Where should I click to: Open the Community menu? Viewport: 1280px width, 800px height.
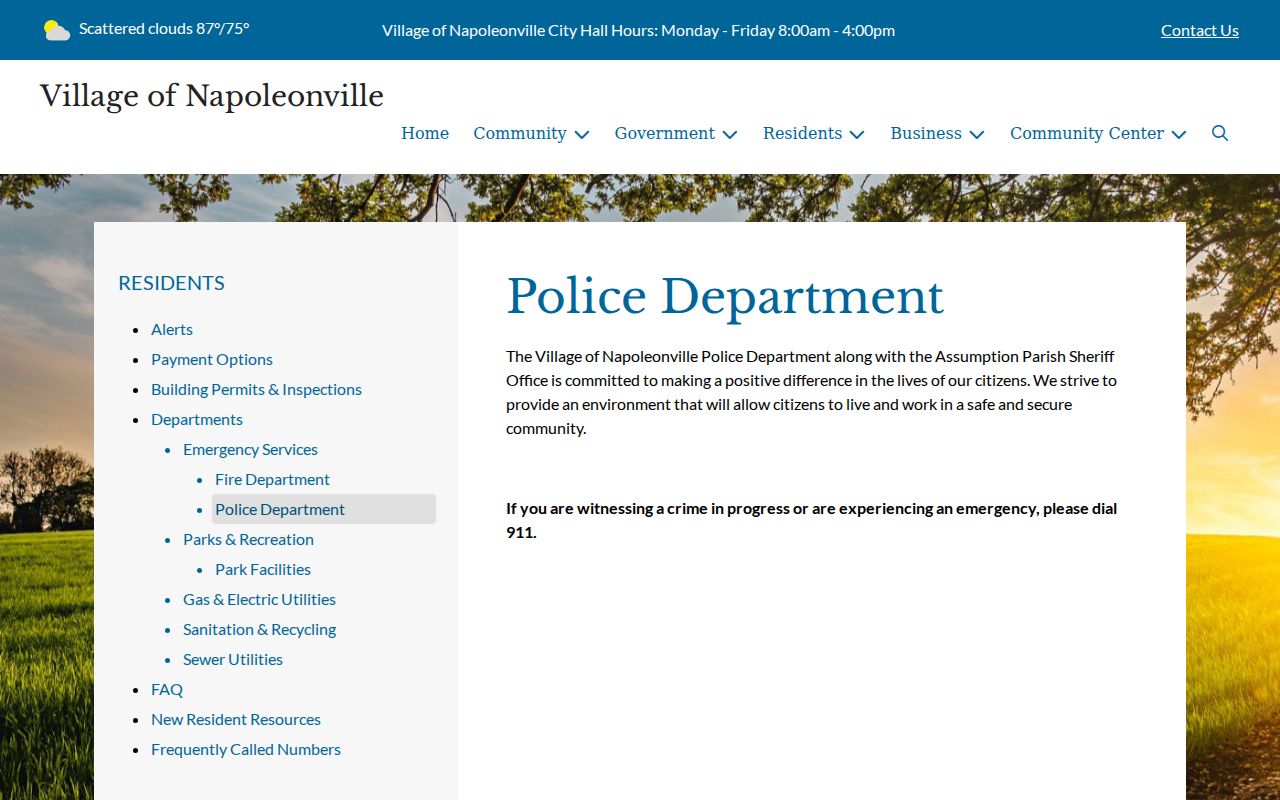(x=520, y=133)
